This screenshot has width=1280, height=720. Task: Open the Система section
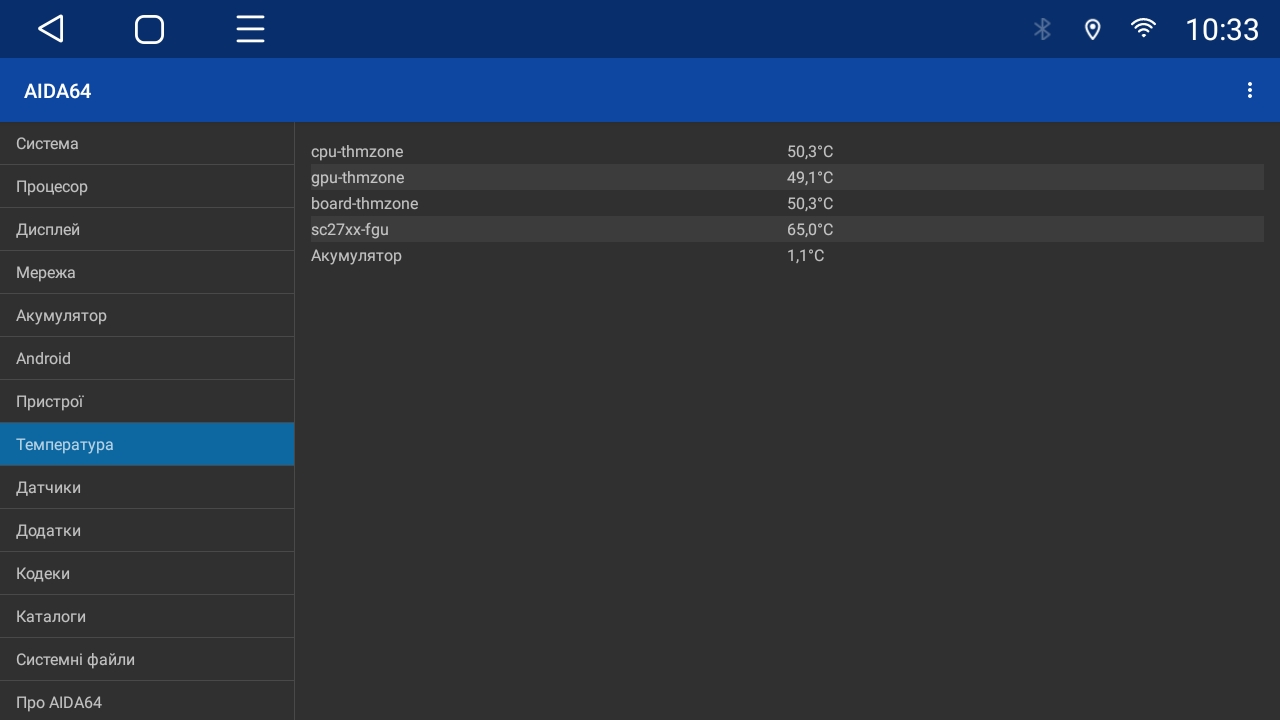click(x=147, y=143)
